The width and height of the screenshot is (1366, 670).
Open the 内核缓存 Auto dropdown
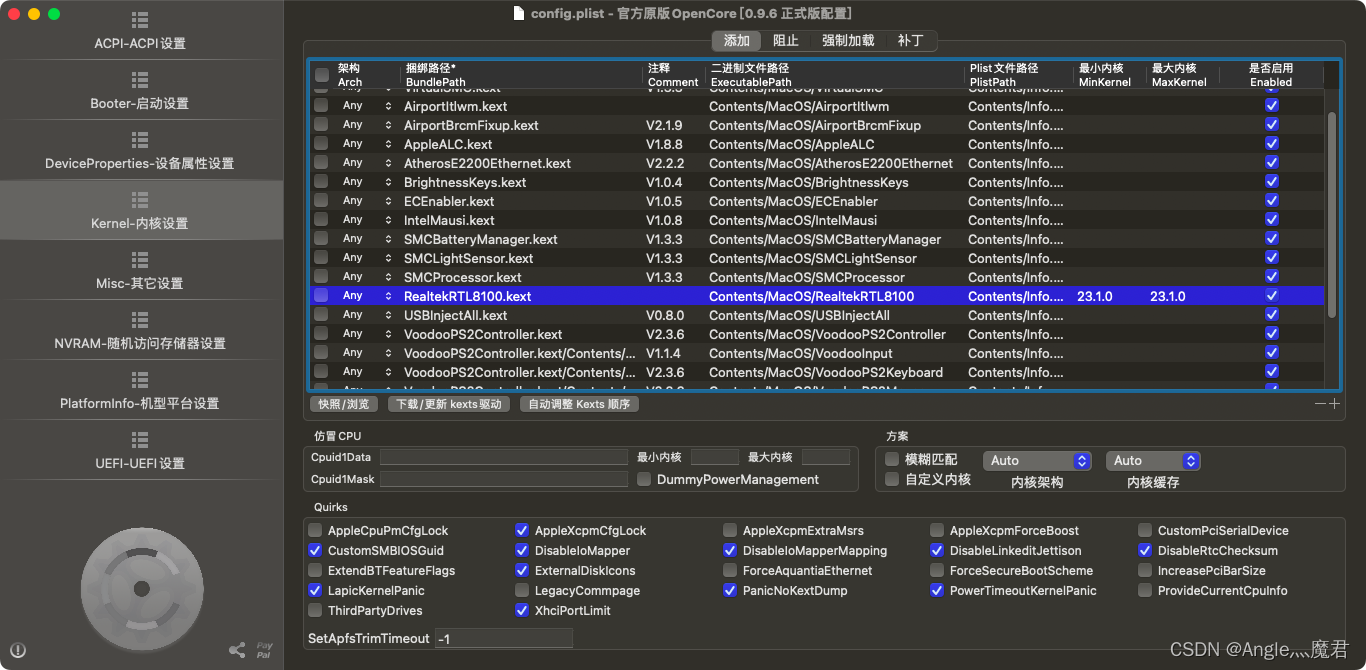coord(1153,461)
